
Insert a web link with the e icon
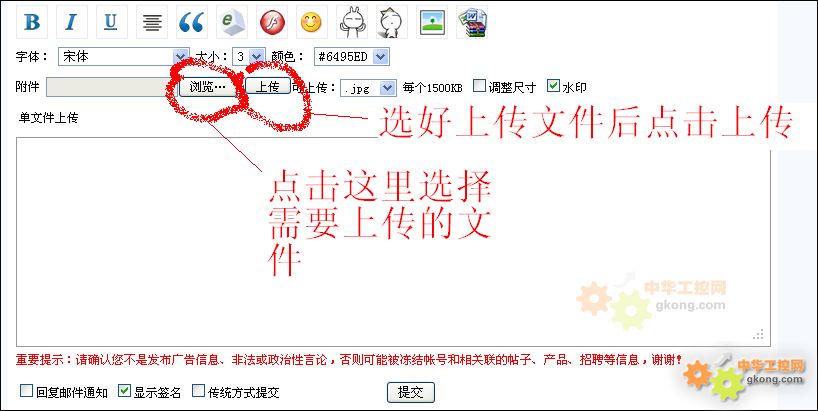pos(232,22)
